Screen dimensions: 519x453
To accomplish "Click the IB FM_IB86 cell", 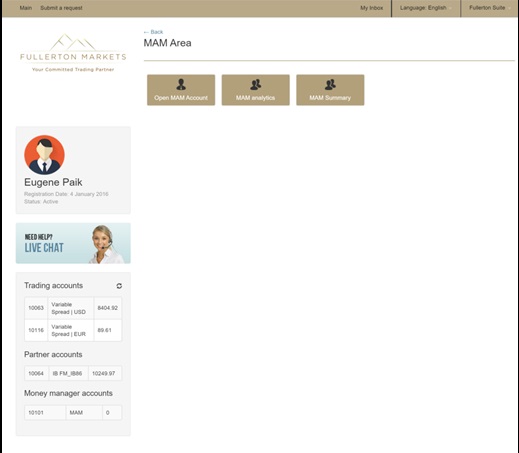I will coord(68,373).
